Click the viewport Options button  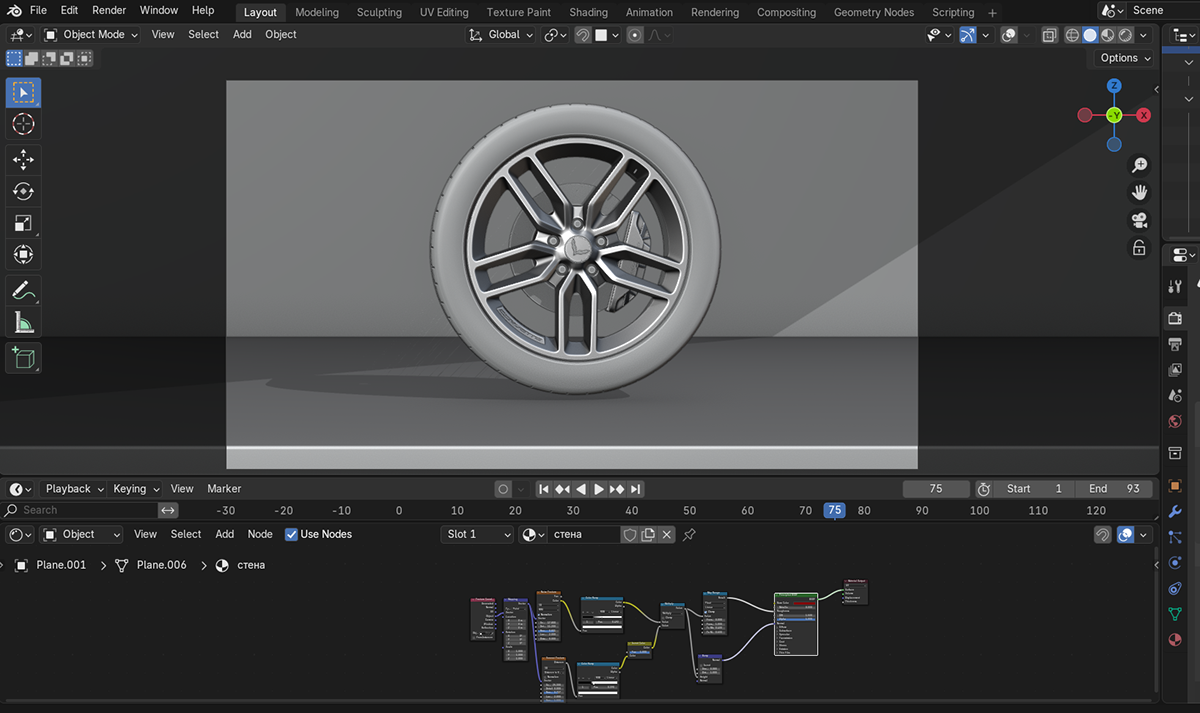point(1125,58)
